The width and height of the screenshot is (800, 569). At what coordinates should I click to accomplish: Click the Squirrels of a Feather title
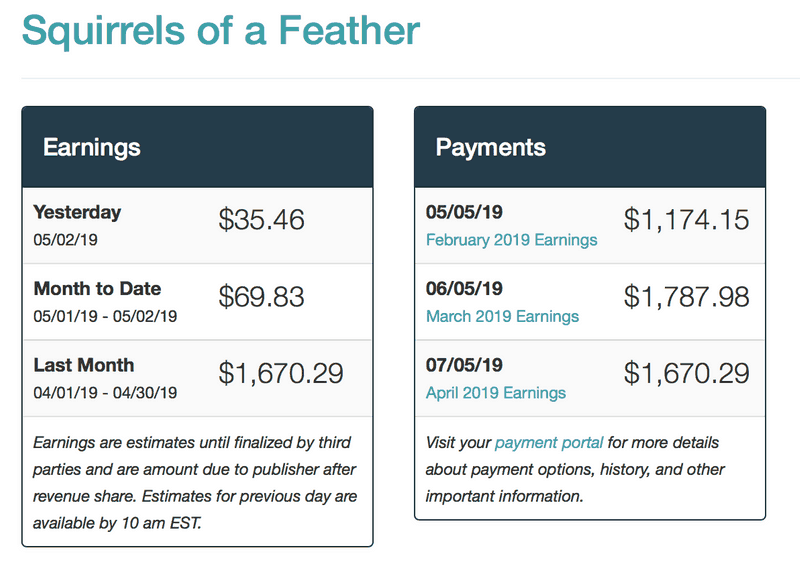(x=221, y=30)
